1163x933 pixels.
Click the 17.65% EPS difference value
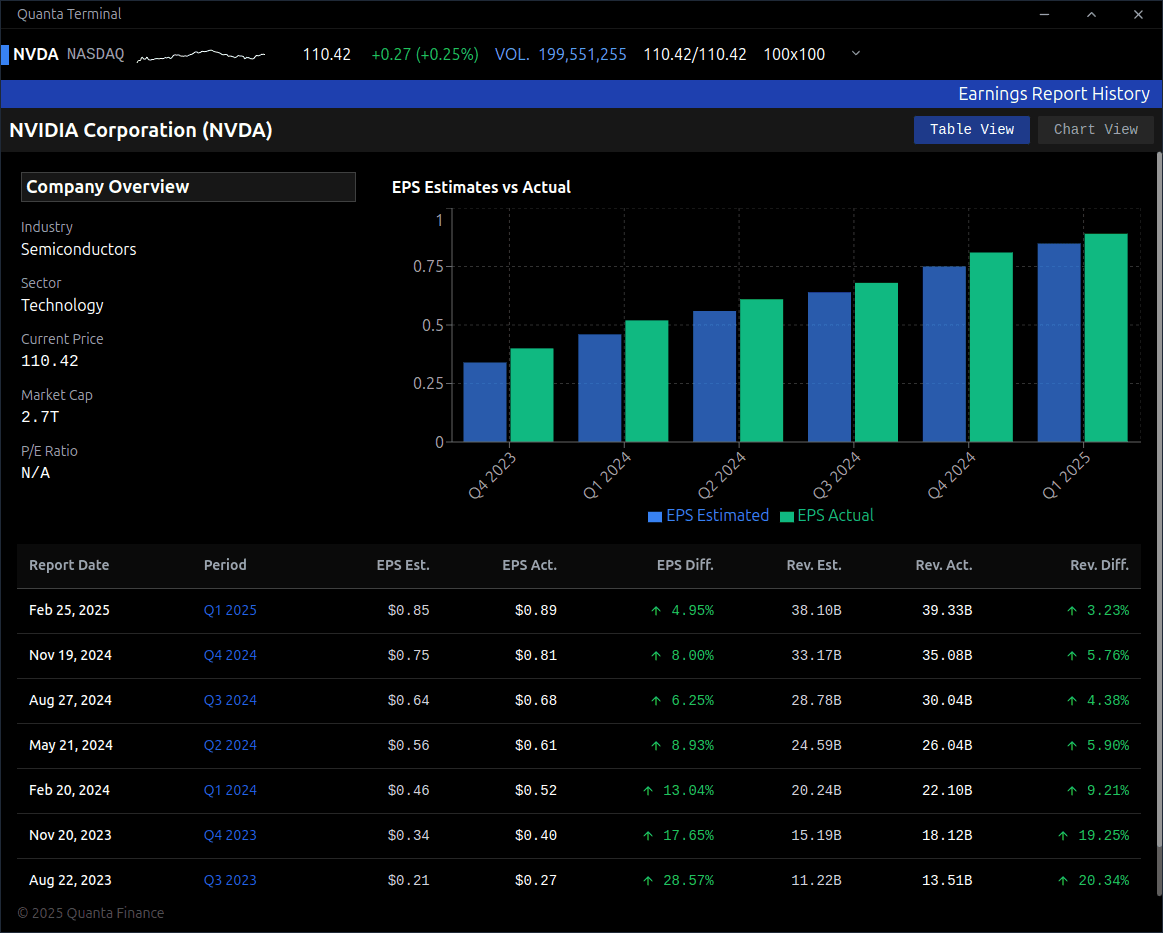click(688, 835)
